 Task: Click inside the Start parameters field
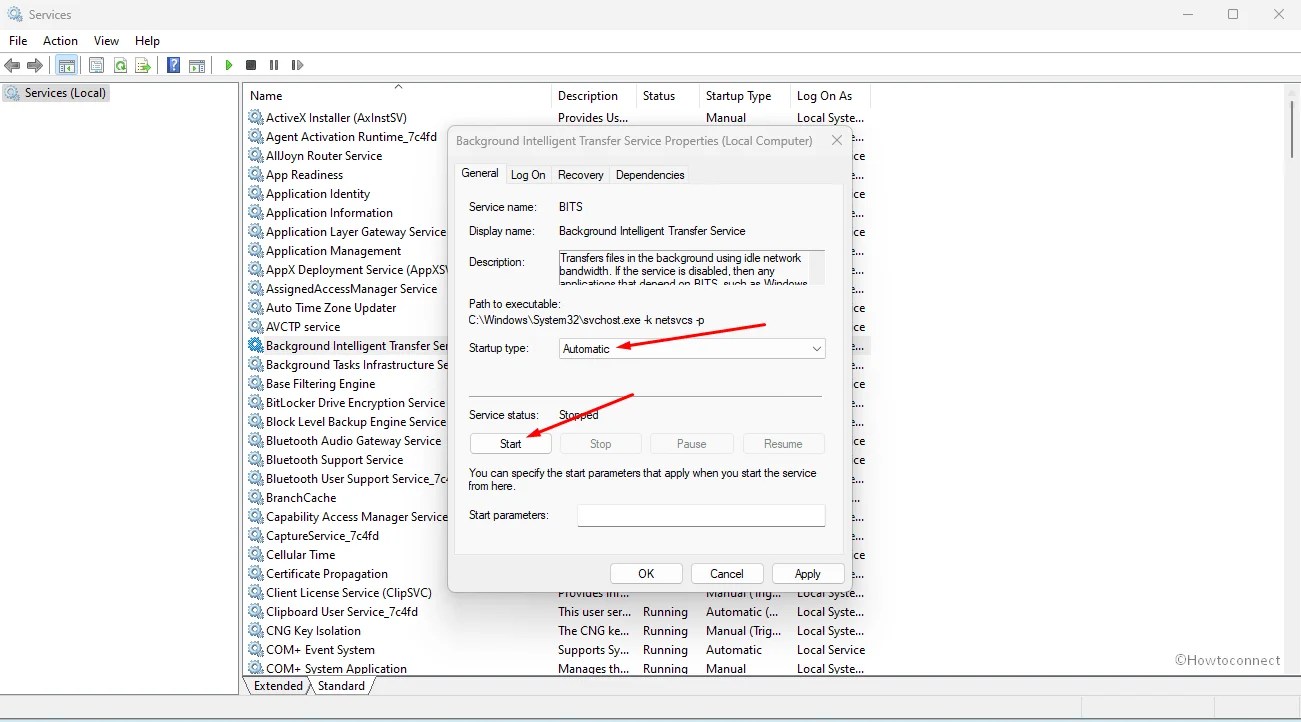click(700, 515)
